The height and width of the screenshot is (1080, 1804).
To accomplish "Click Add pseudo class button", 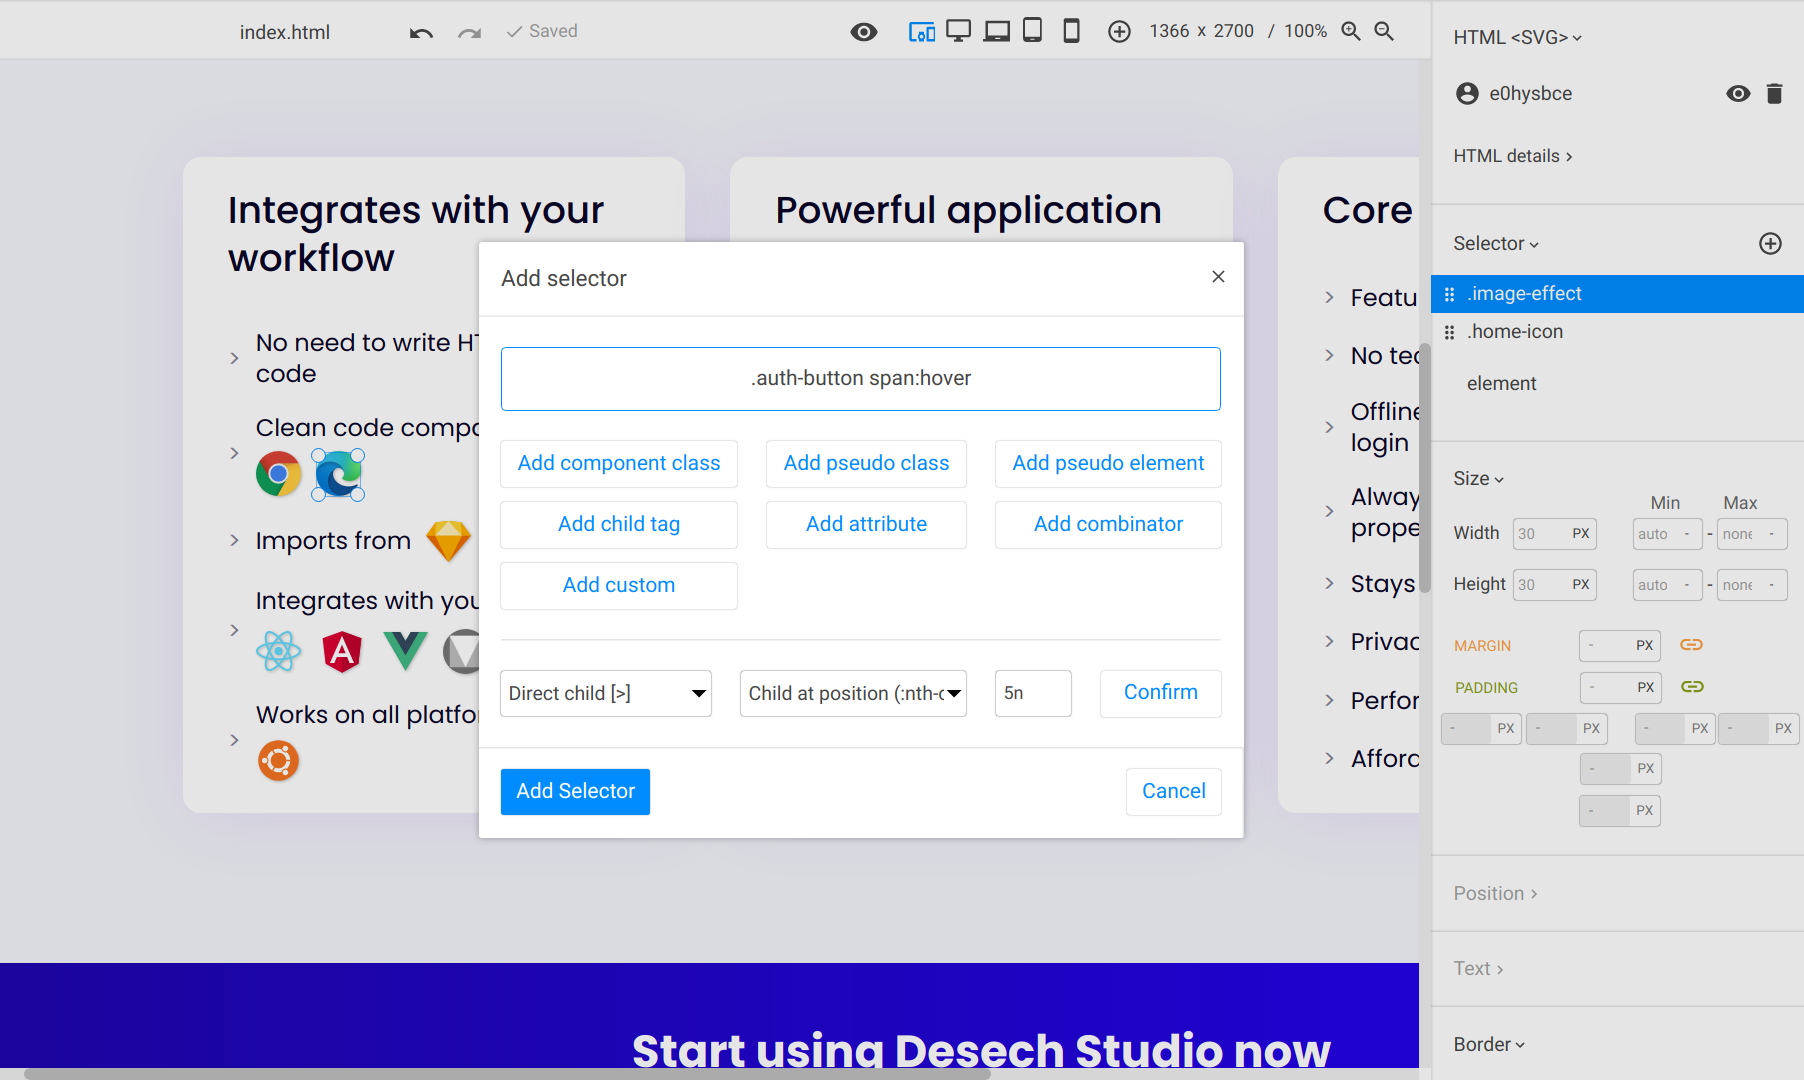I will (866, 464).
